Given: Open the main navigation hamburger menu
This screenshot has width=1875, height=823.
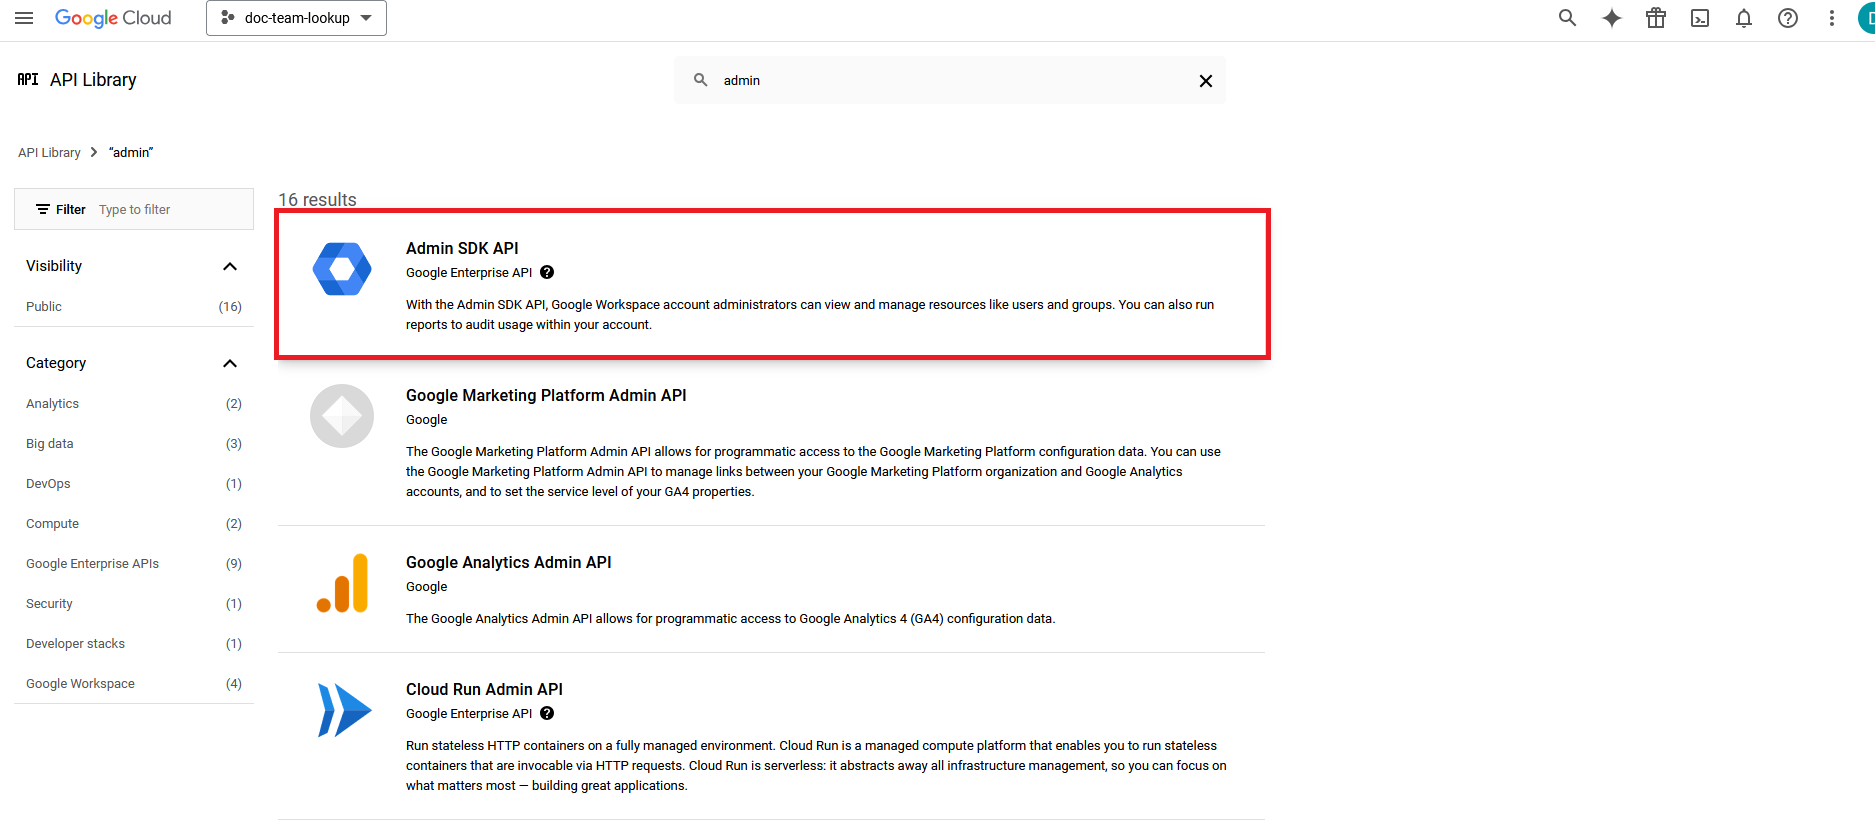Looking at the screenshot, I should [24, 18].
